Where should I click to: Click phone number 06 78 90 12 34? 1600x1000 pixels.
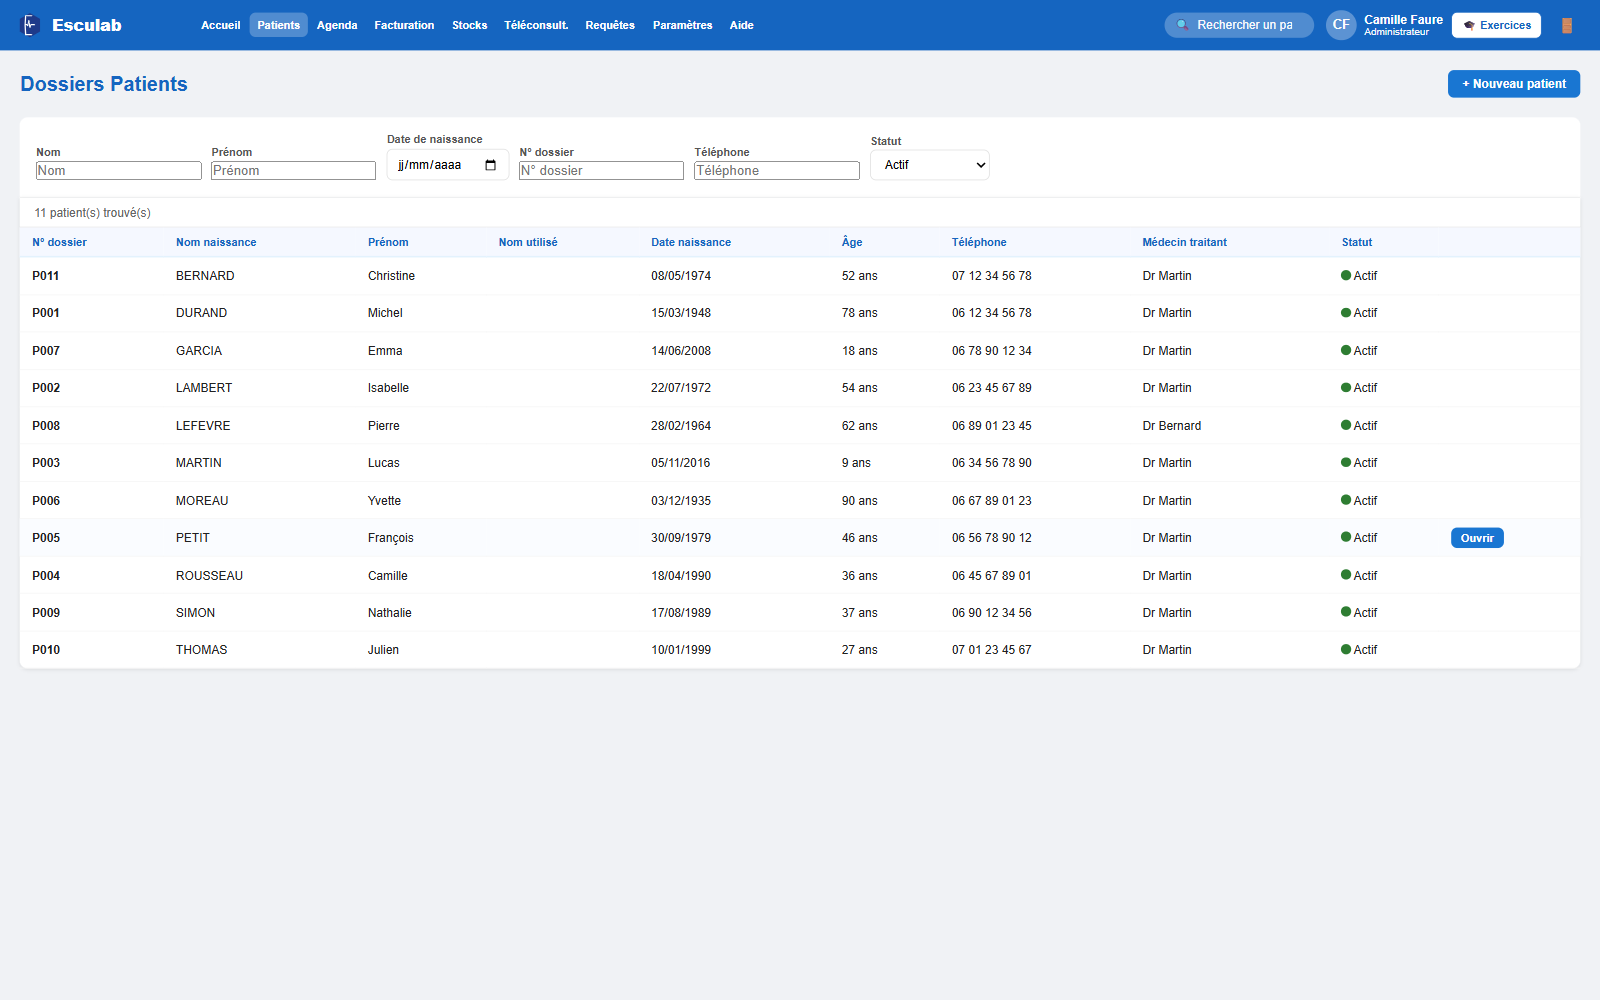click(x=992, y=351)
